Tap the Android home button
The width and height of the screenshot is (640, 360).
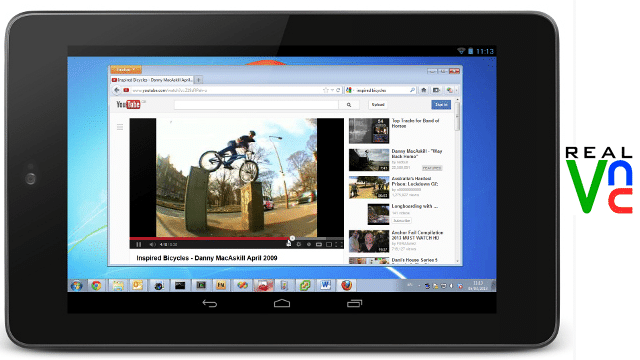coord(282,303)
